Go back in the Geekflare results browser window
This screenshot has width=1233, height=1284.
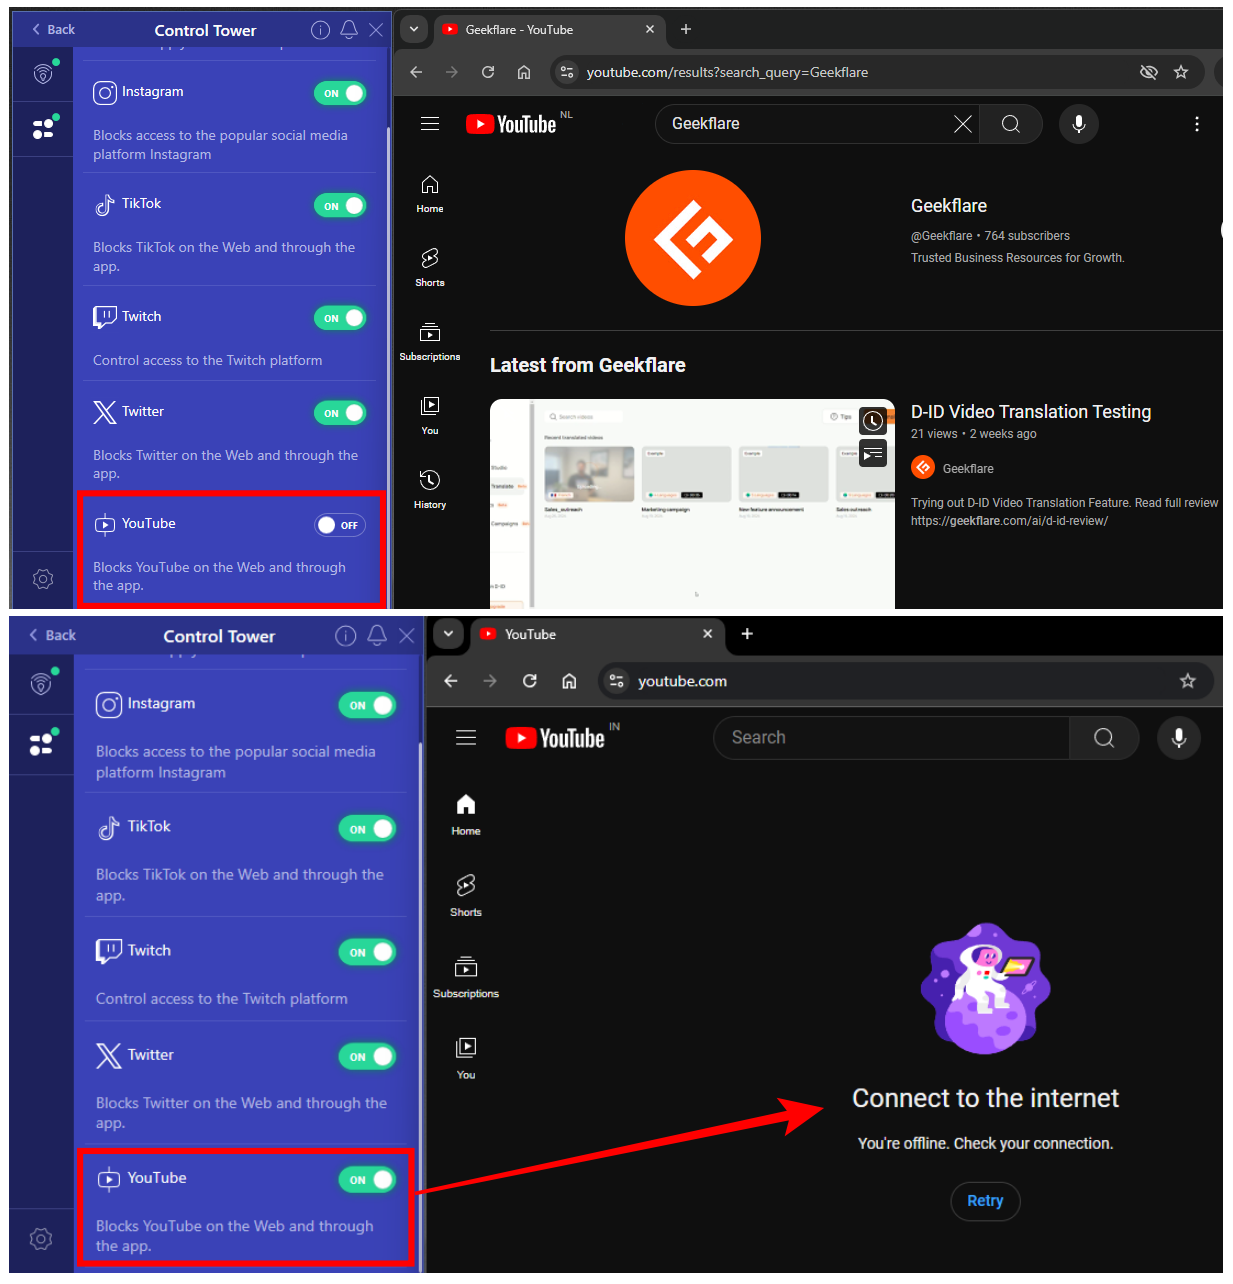pyautogui.click(x=416, y=72)
